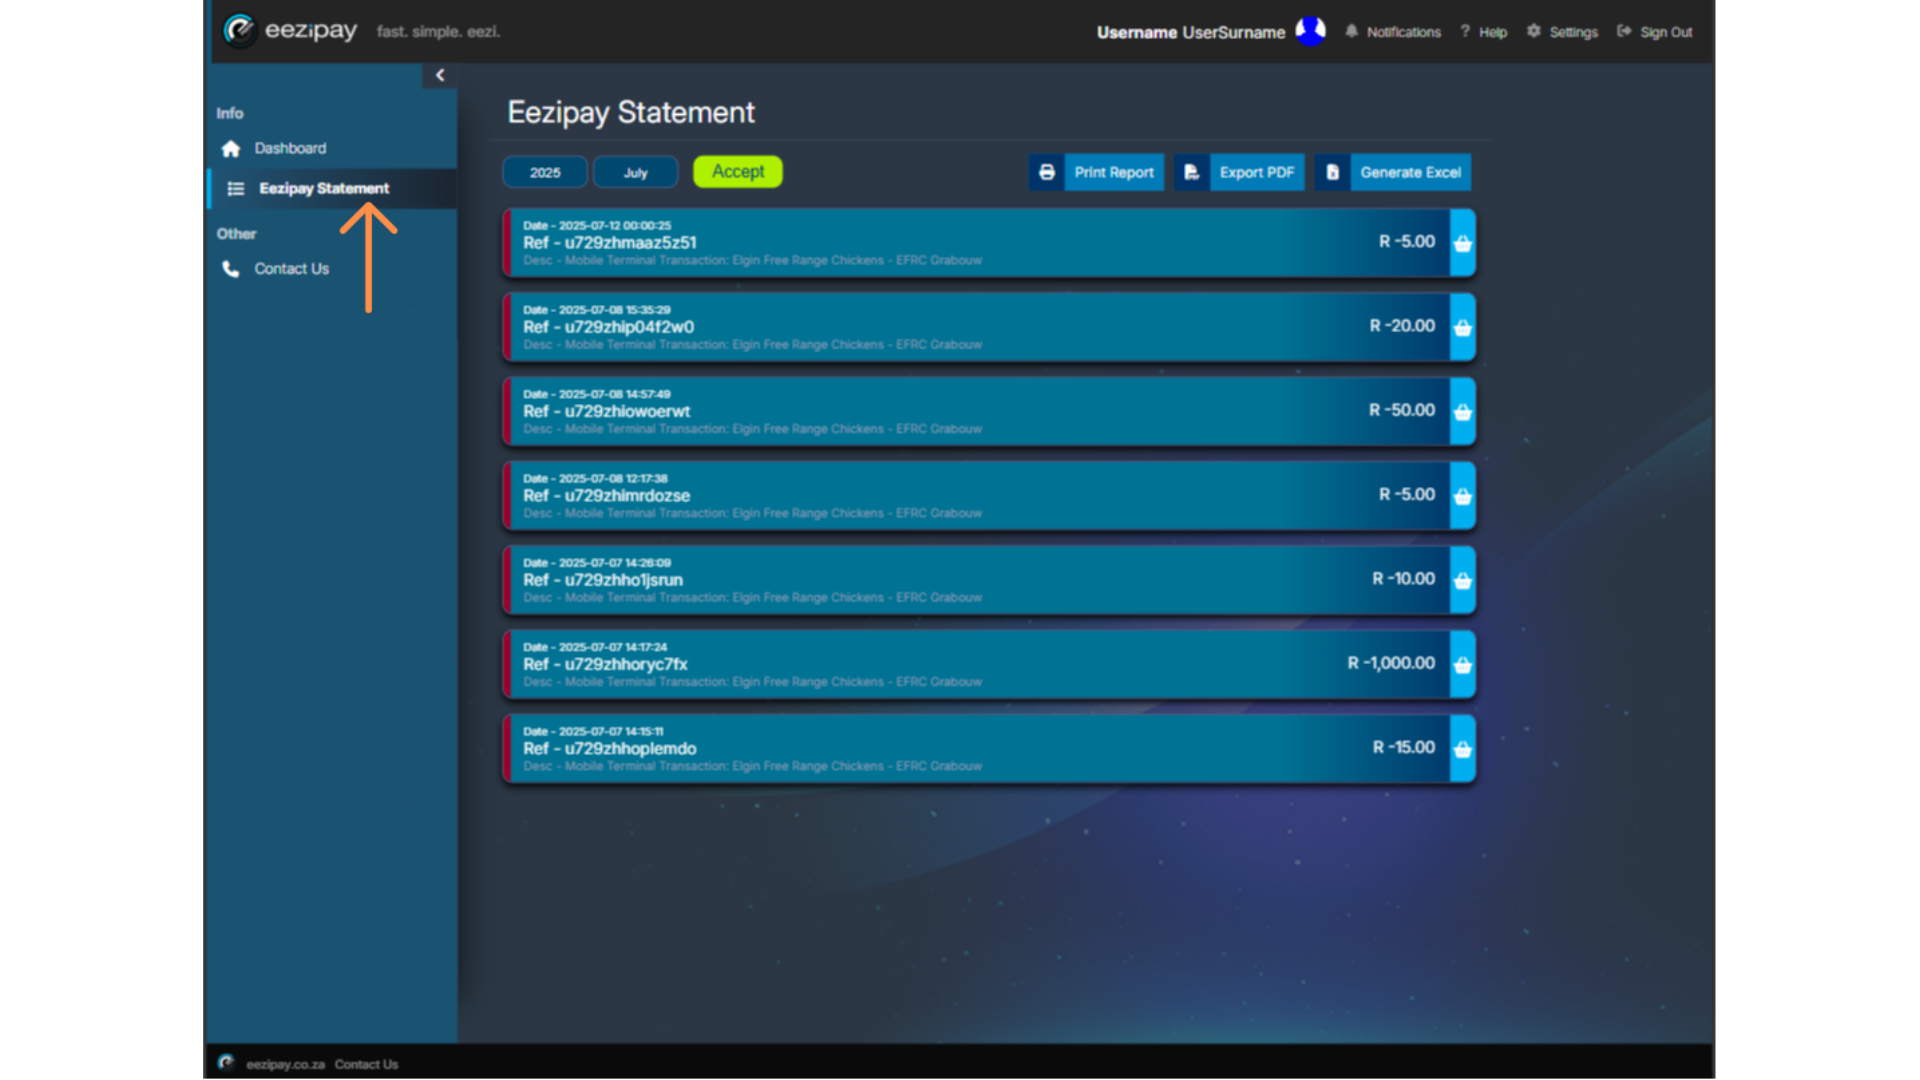This screenshot has height=1080, width=1920.
Task: Open the July month dropdown
Action: click(x=636, y=172)
